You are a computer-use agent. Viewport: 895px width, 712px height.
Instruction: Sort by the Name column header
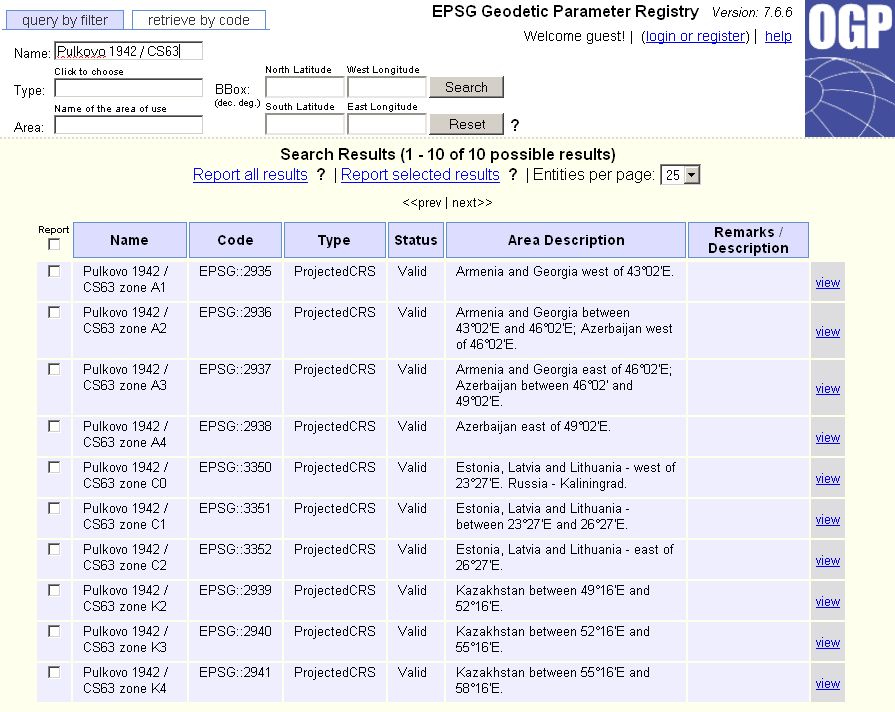(130, 240)
